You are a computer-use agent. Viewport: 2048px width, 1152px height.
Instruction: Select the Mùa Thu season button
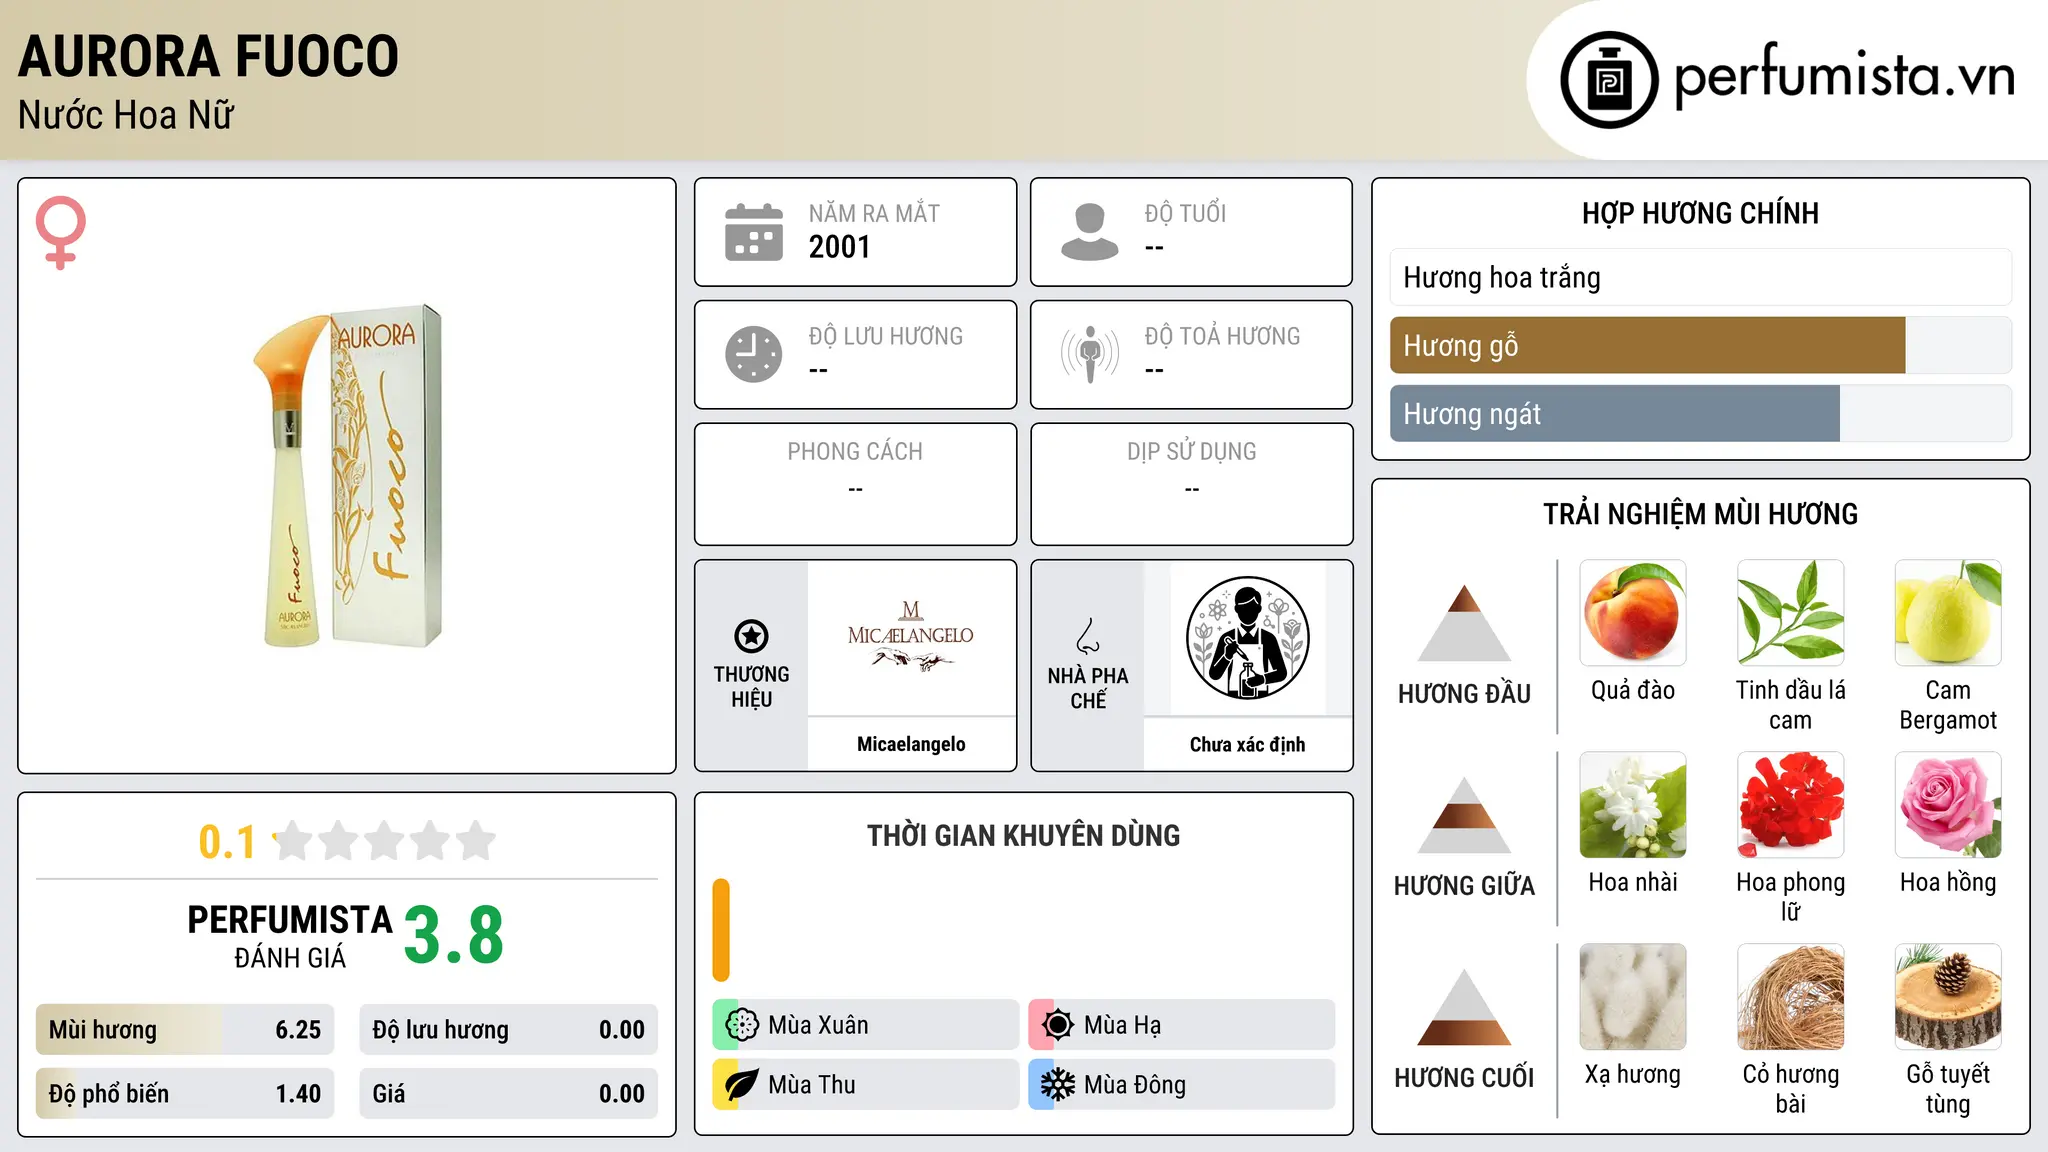pos(866,1085)
